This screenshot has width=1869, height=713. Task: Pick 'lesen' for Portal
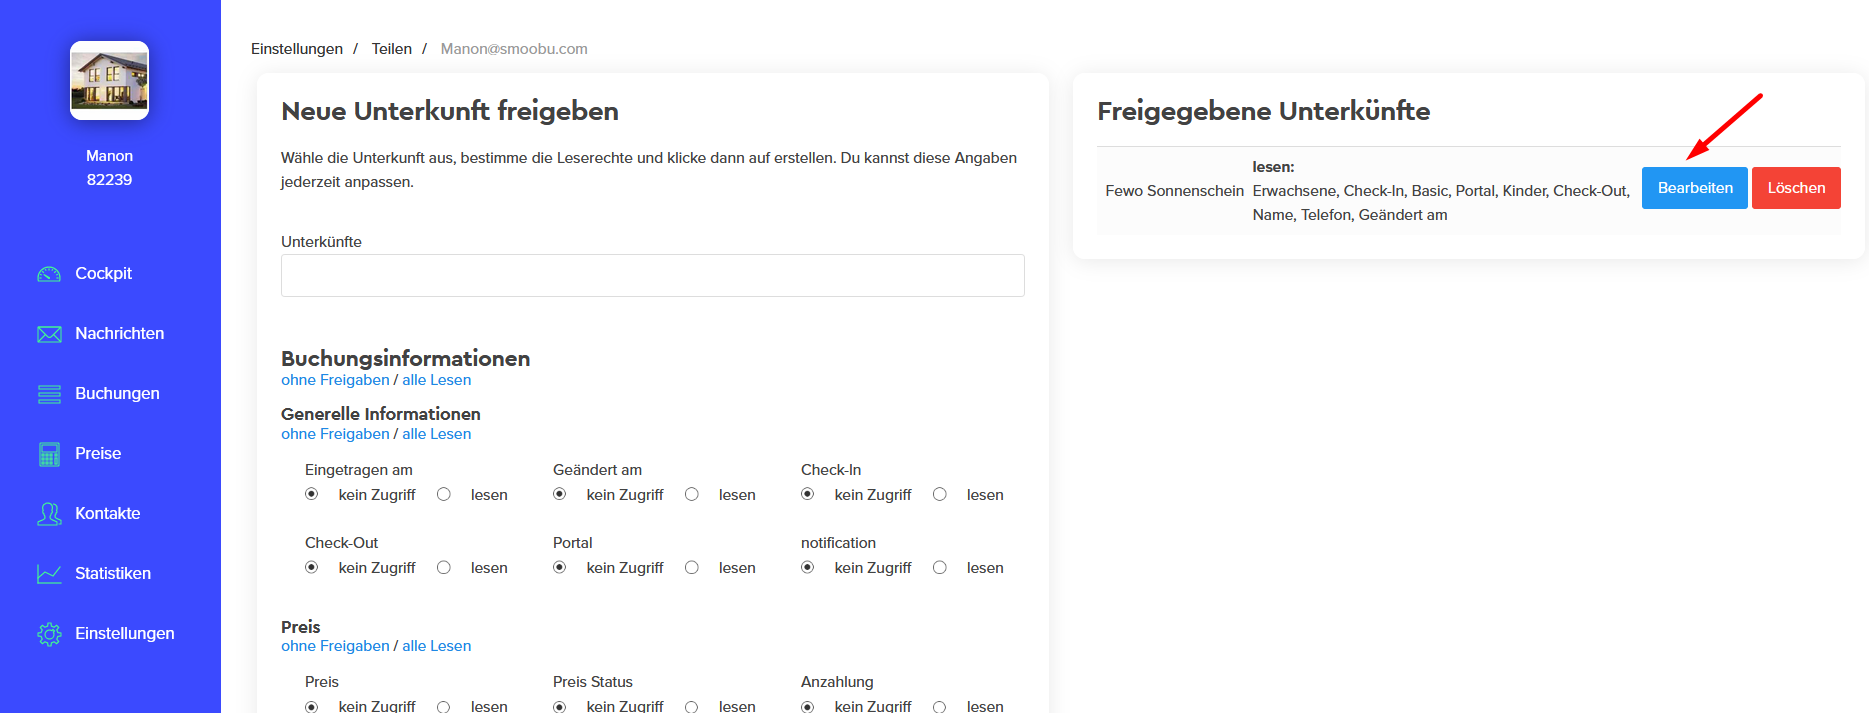point(692,567)
